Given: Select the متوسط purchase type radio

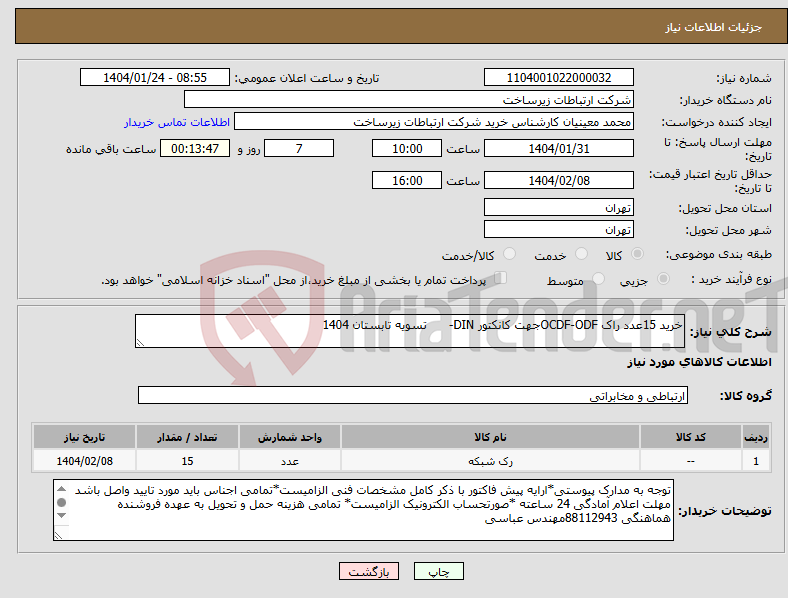Looking at the screenshot, I should click(598, 278).
